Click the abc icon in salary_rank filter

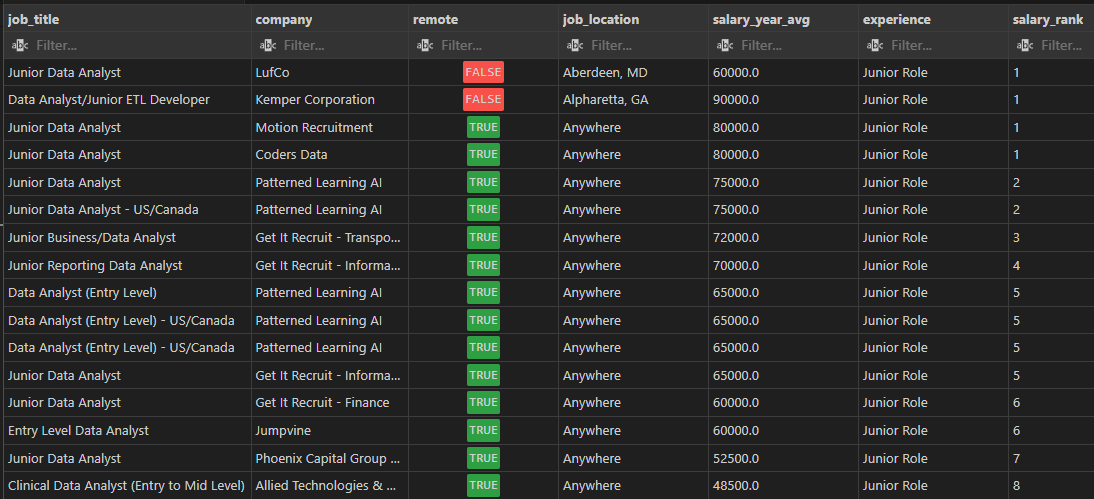point(1025,45)
